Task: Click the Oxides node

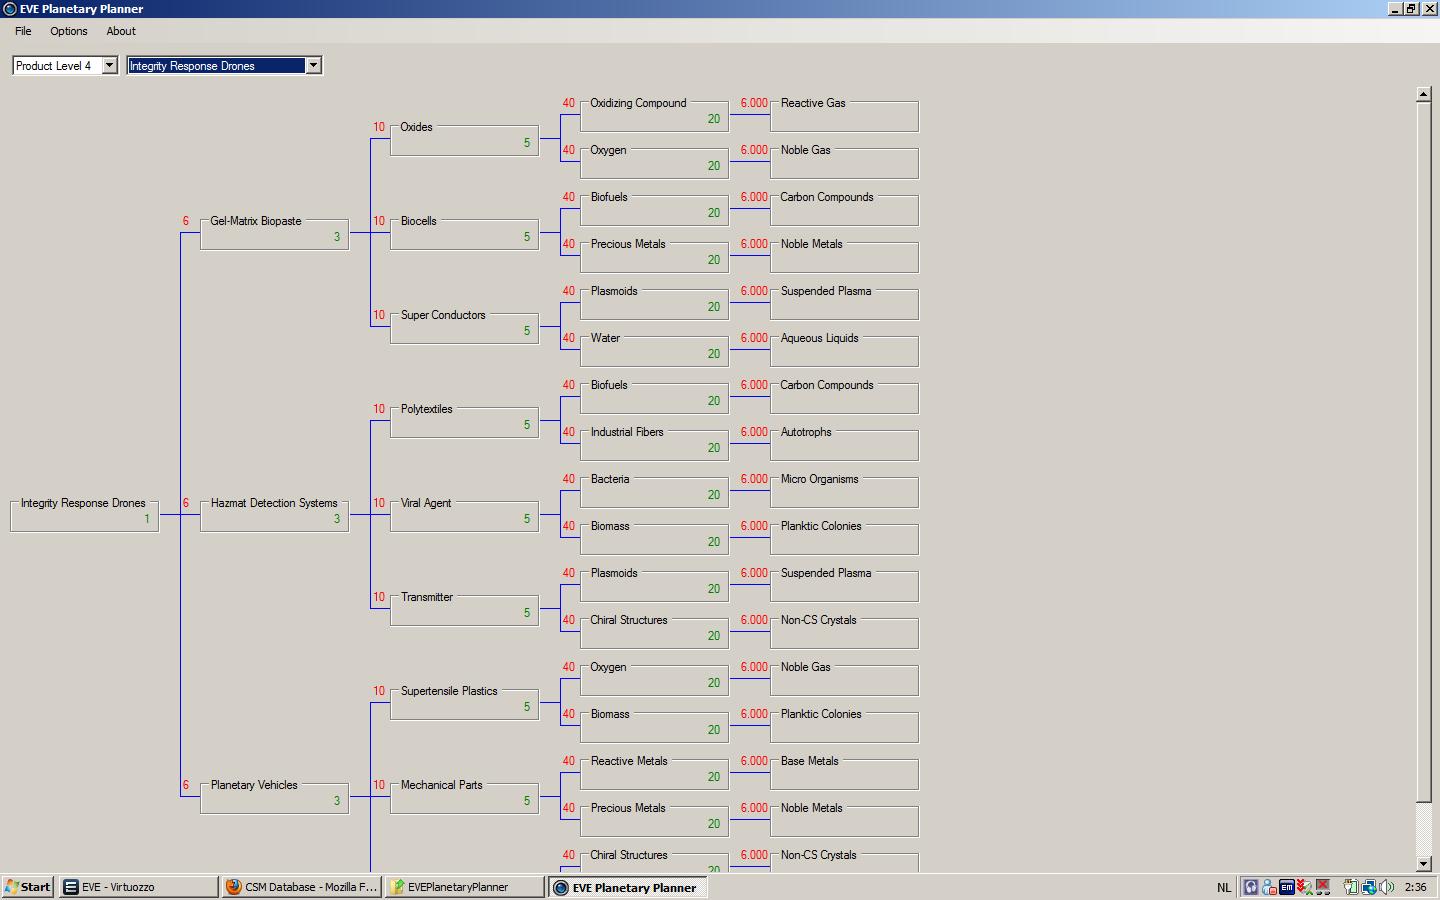Action: click(x=464, y=138)
